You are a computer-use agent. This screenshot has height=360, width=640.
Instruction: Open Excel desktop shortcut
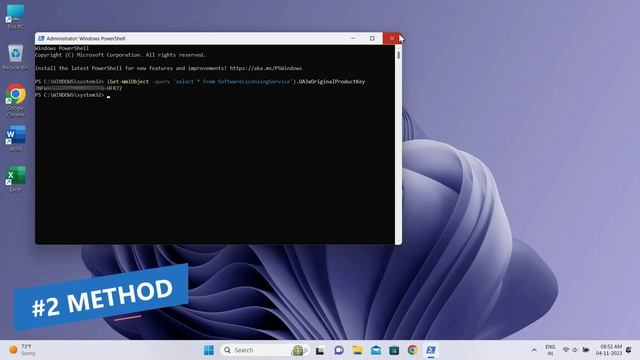click(x=16, y=179)
